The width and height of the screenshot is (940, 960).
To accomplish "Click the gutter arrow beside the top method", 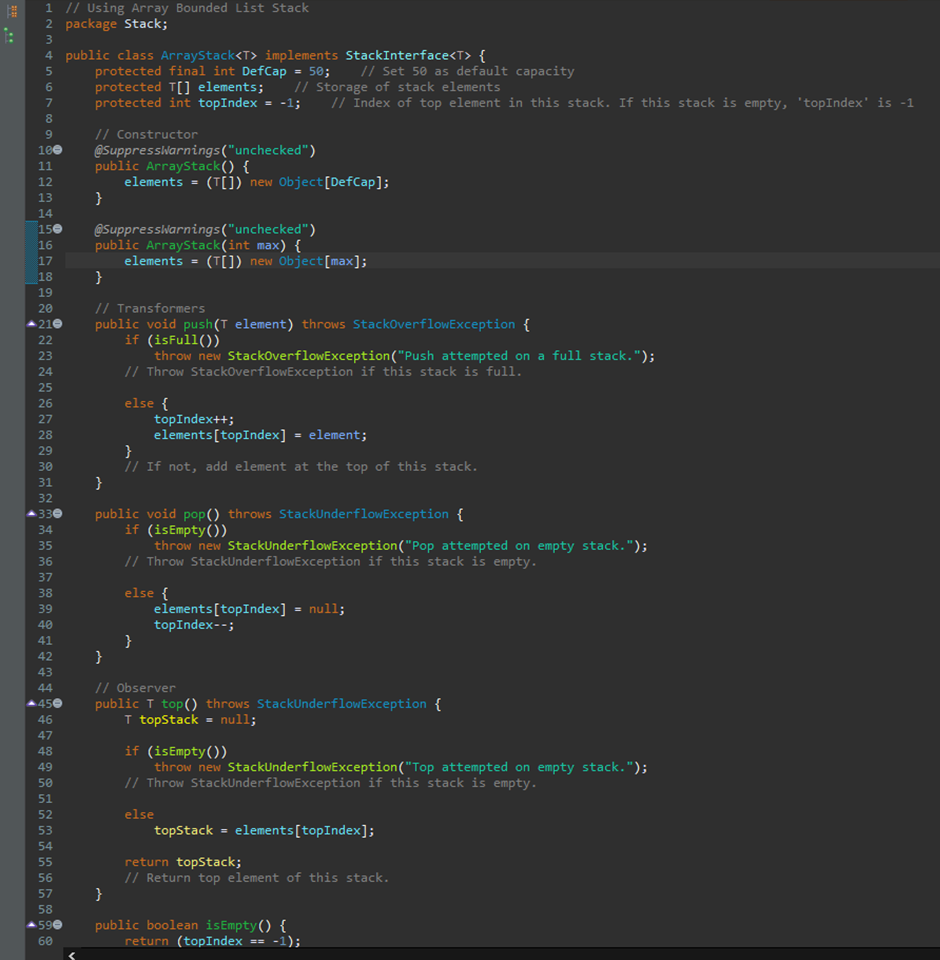I will click(33, 703).
